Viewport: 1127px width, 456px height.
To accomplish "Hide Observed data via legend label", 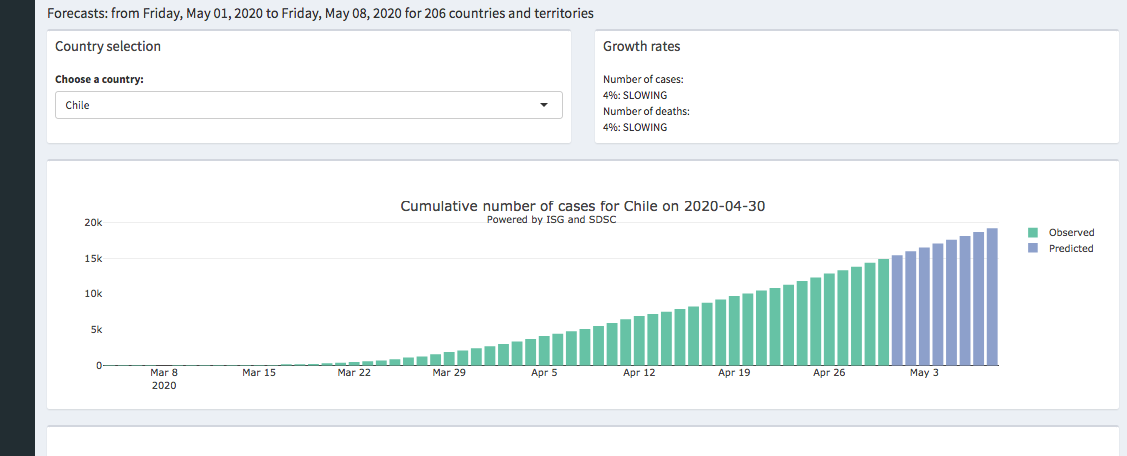I will (x=1071, y=233).
